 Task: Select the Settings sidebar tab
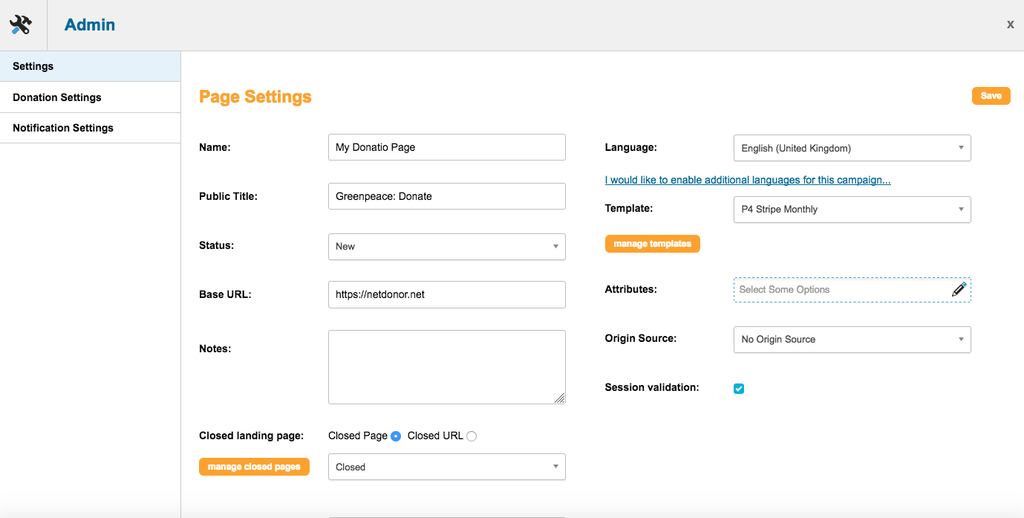pyautogui.click(x=90, y=67)
